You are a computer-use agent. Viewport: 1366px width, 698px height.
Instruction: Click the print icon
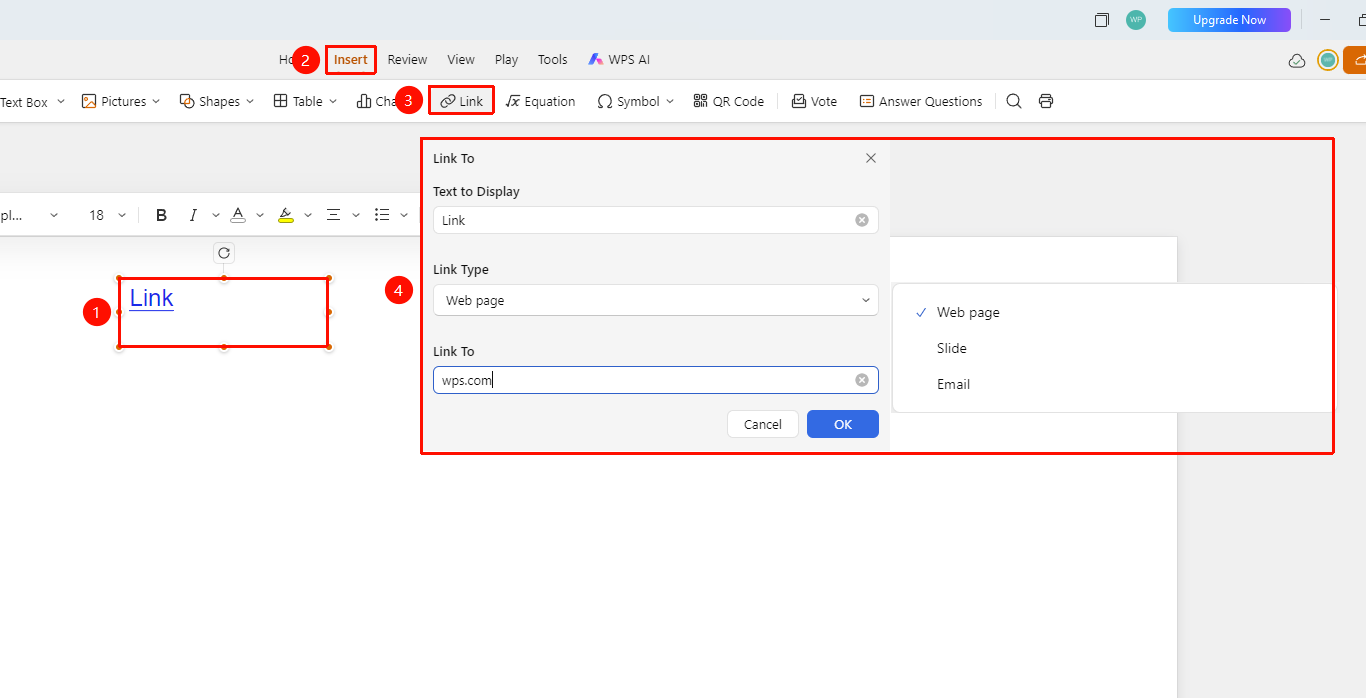pyautogui.click(x=1046, y=101)
